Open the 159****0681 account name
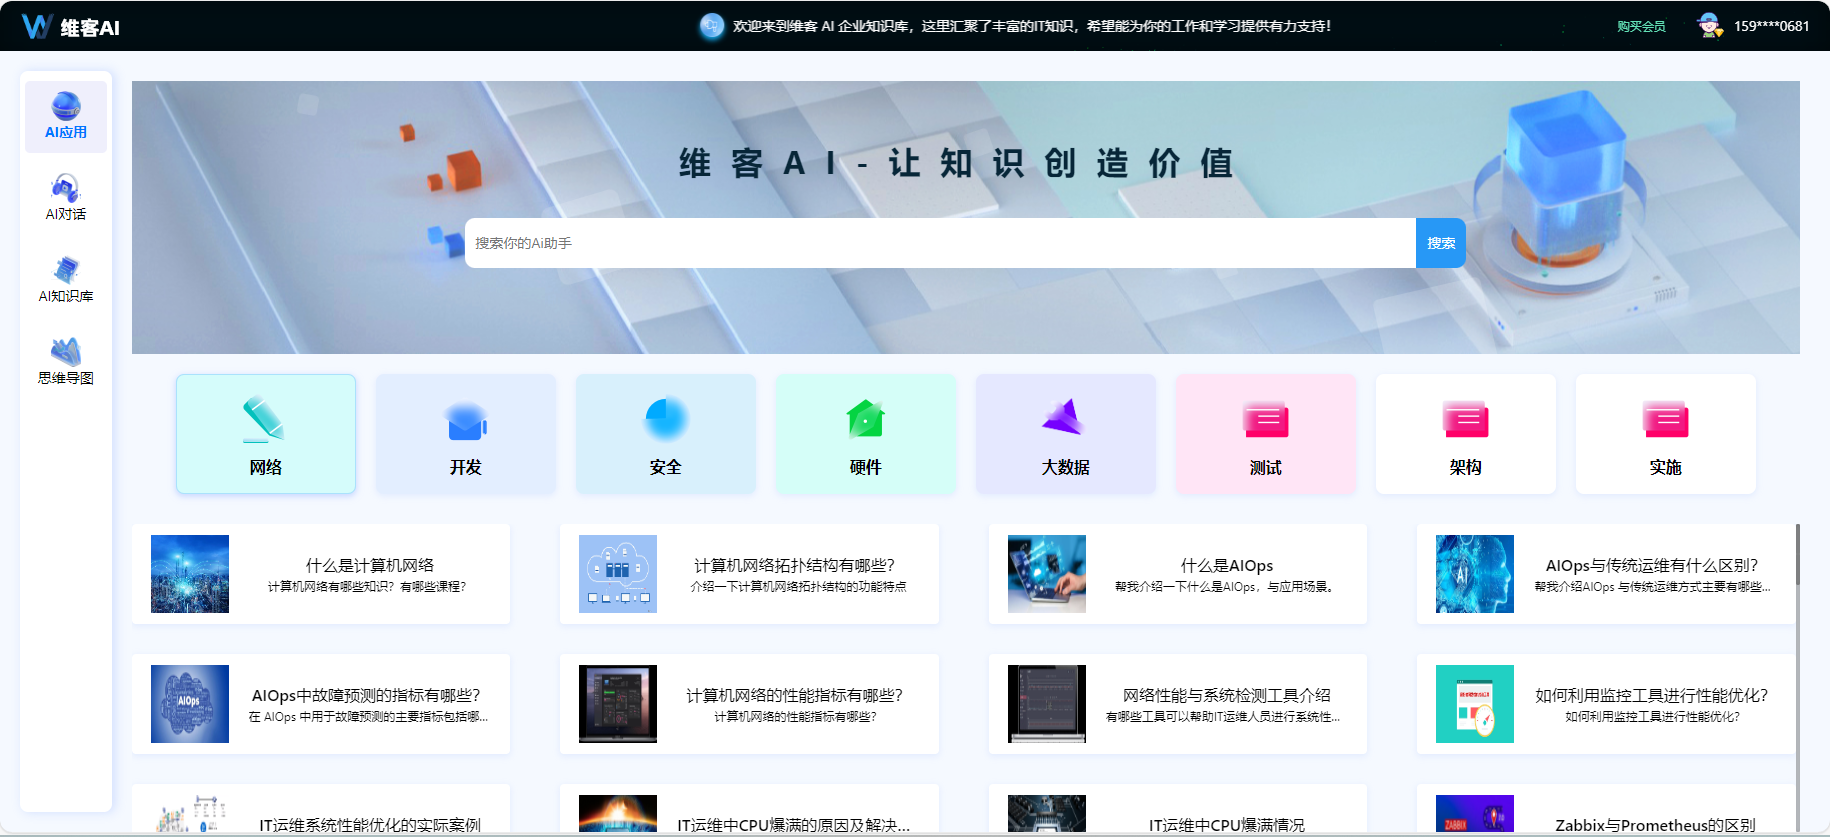 1771,26
